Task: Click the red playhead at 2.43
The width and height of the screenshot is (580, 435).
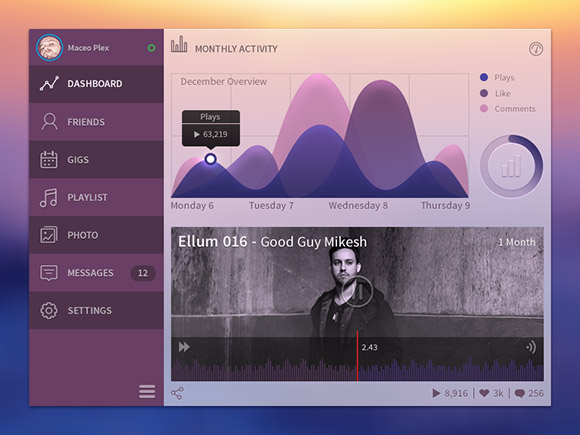Action: 357,356
